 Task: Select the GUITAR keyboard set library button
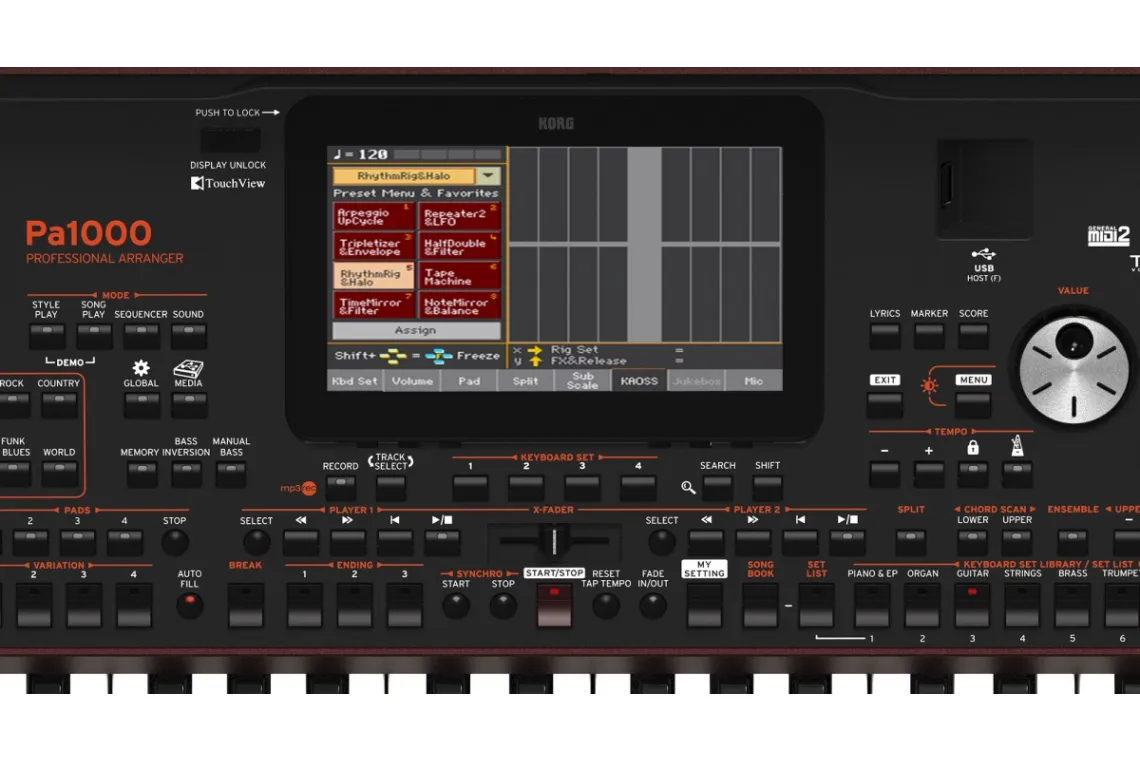(972, 605)
